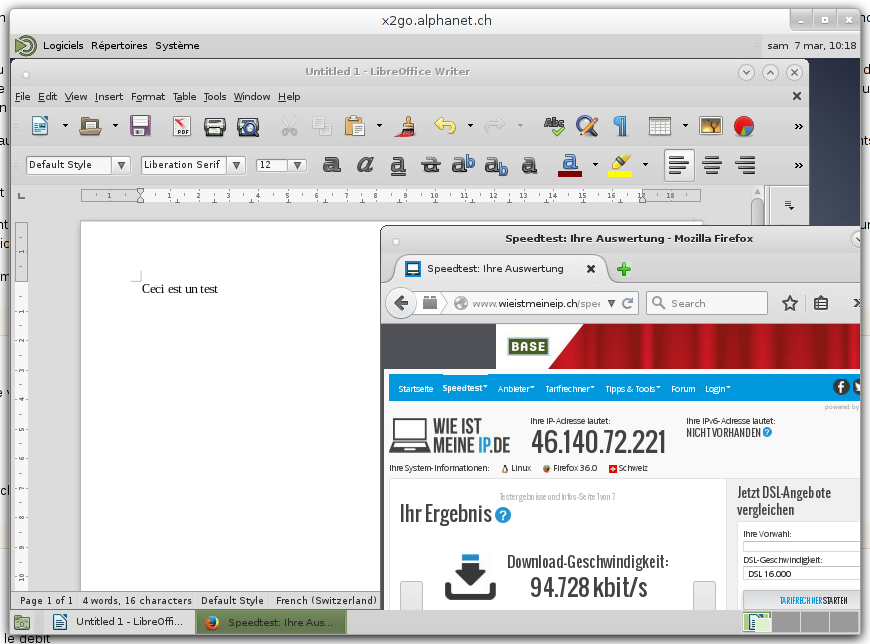Insert a table via the table icon
The image size is (870, 644).
(x=660, y=126)
